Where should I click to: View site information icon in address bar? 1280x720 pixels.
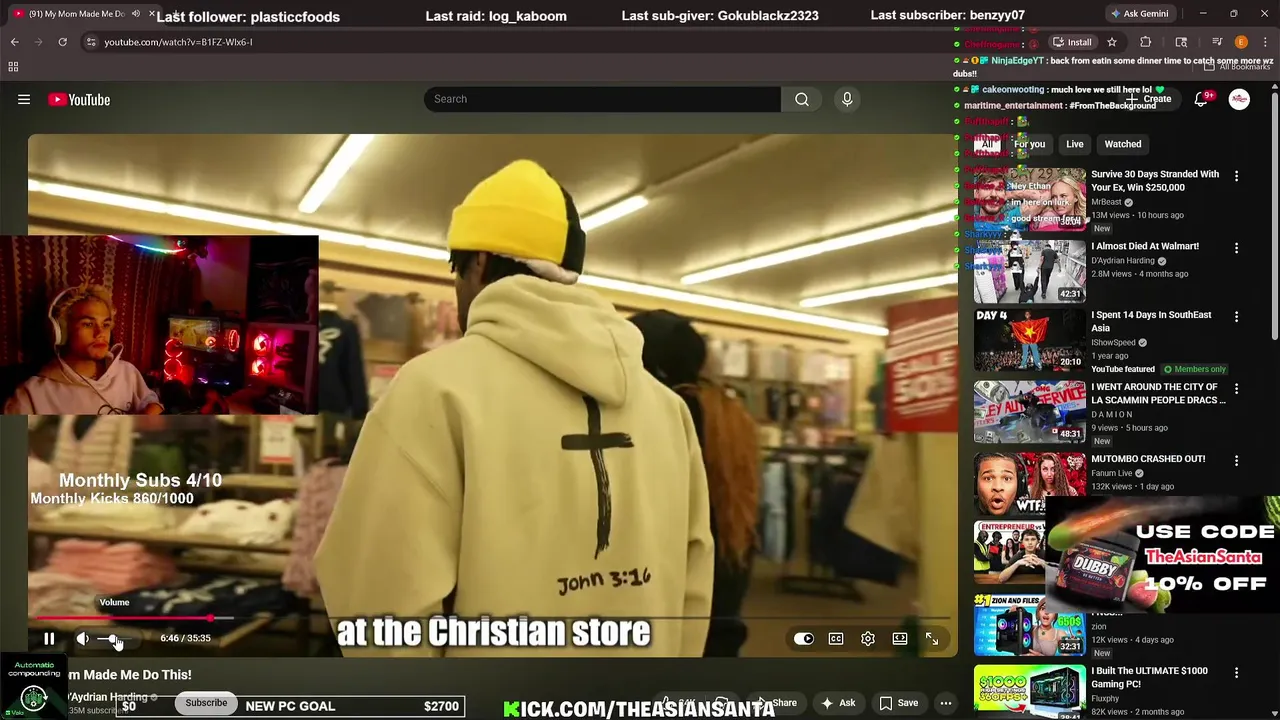[90, 42]
